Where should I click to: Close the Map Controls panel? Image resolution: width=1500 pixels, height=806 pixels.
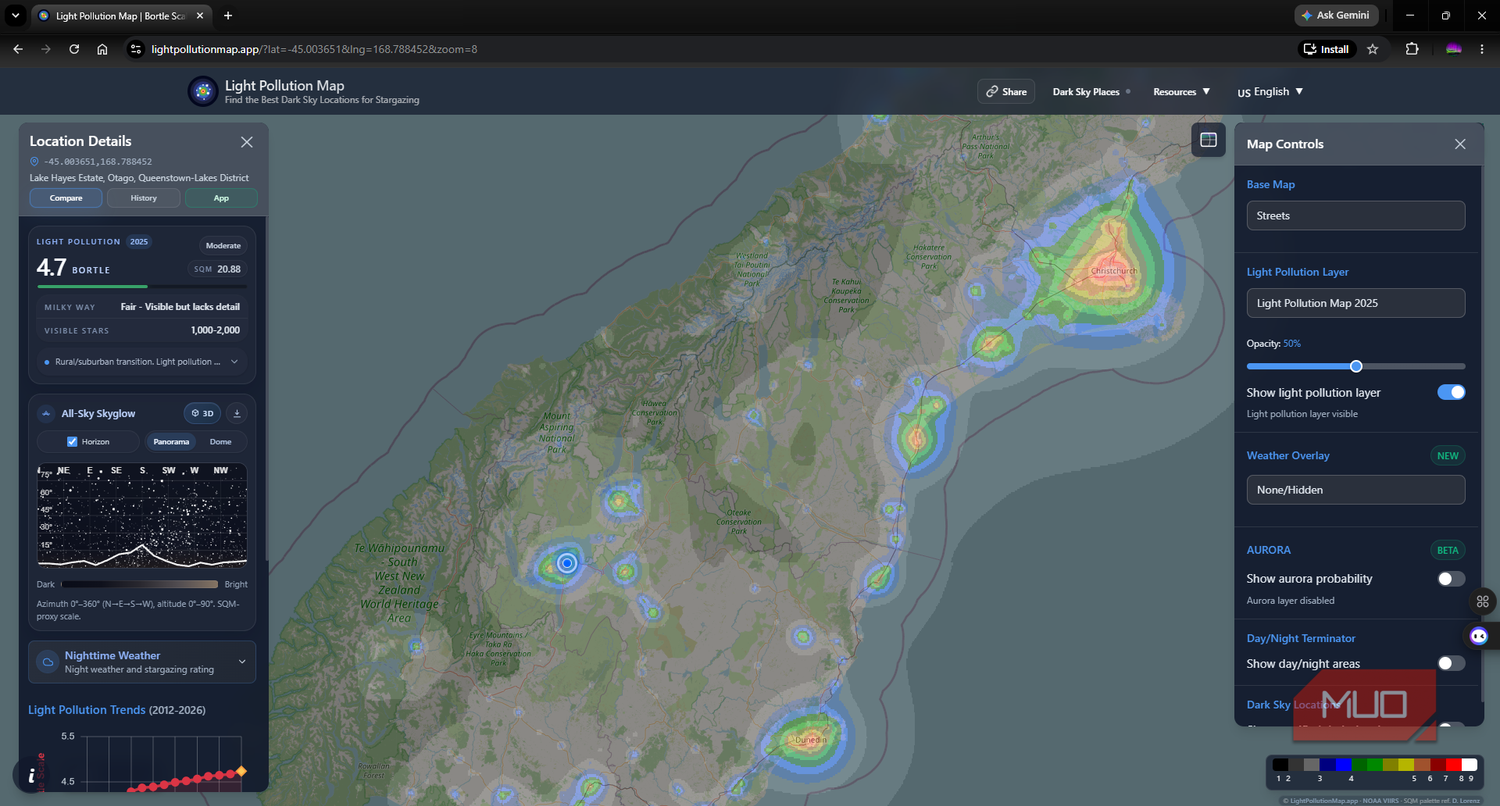point(1460,144)
